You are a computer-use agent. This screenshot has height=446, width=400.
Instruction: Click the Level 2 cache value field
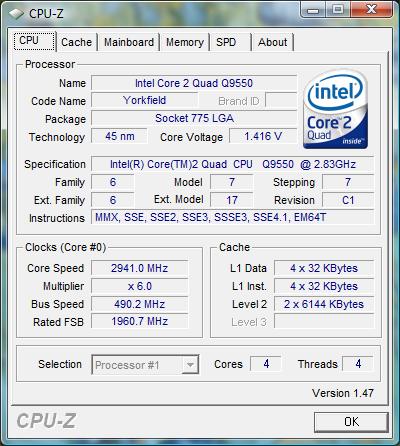324,304
